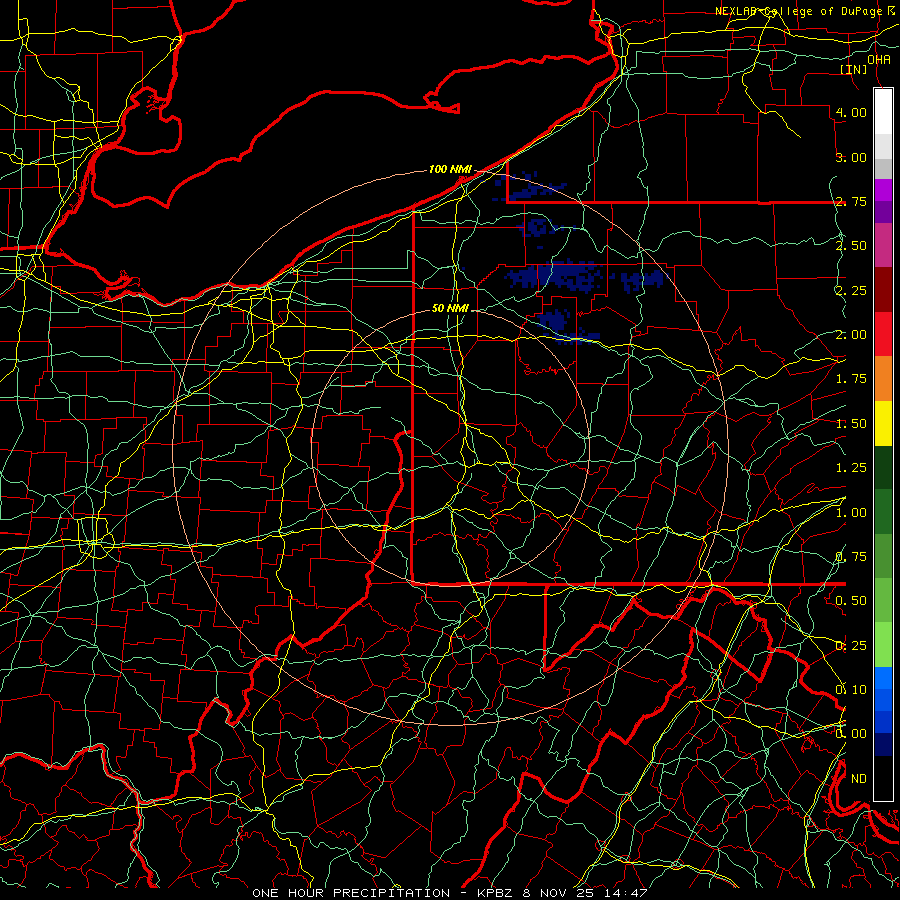Click the "0.75" legend value
The image size is (900, 900).
pos(851,557)
